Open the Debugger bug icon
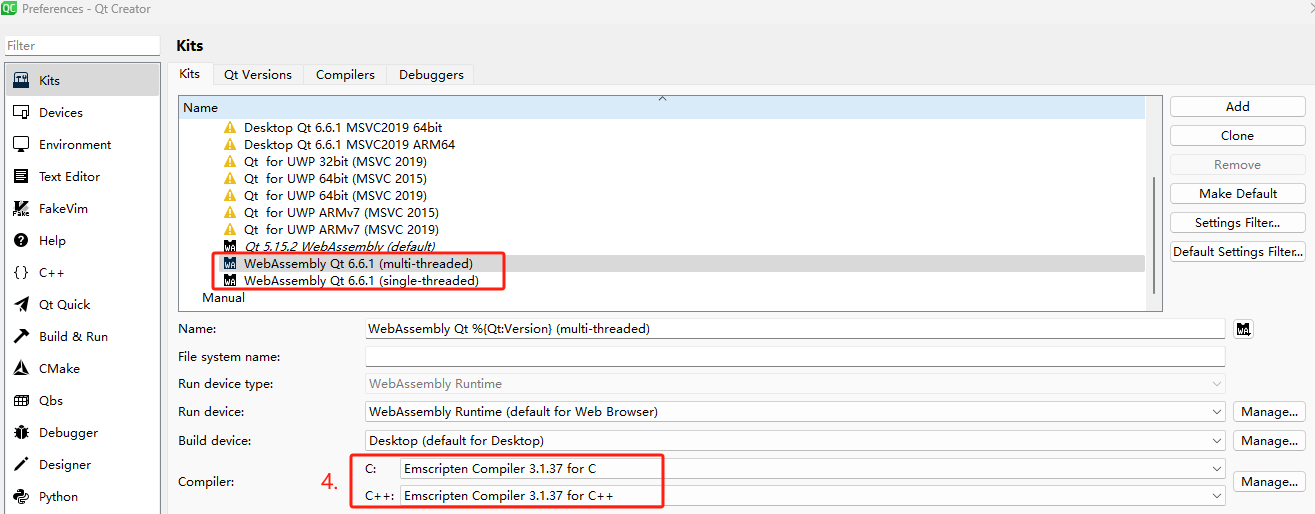The width and height of the screenshot is (1315, 514). tap(21, 432)
